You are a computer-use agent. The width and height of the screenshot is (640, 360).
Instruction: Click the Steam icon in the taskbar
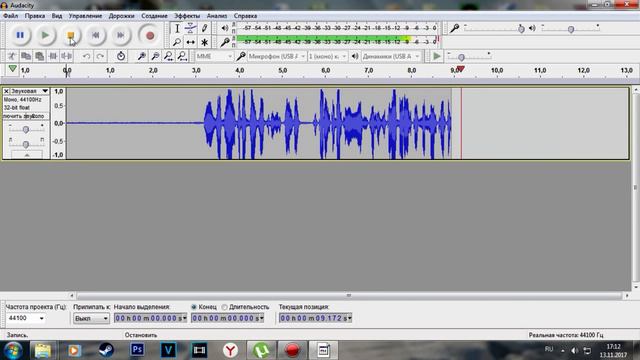click(106, 350)
